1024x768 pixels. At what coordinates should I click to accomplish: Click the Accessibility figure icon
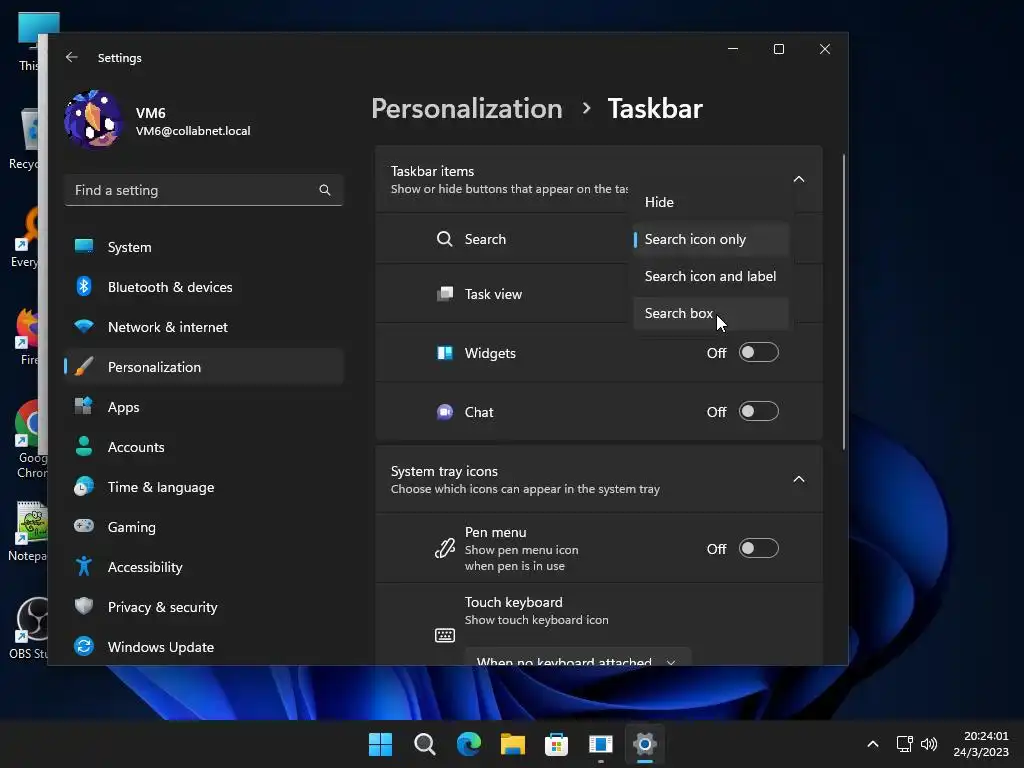point(84,566)
